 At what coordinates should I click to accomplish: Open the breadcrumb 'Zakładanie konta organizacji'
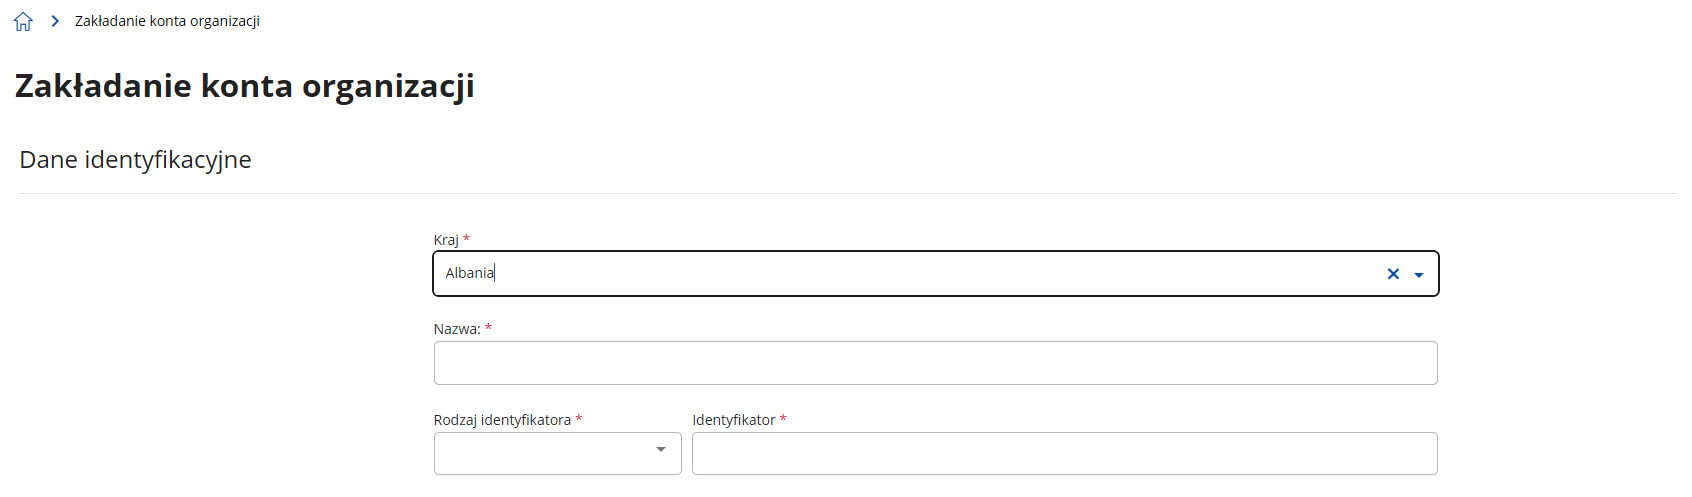click(167, 21)
